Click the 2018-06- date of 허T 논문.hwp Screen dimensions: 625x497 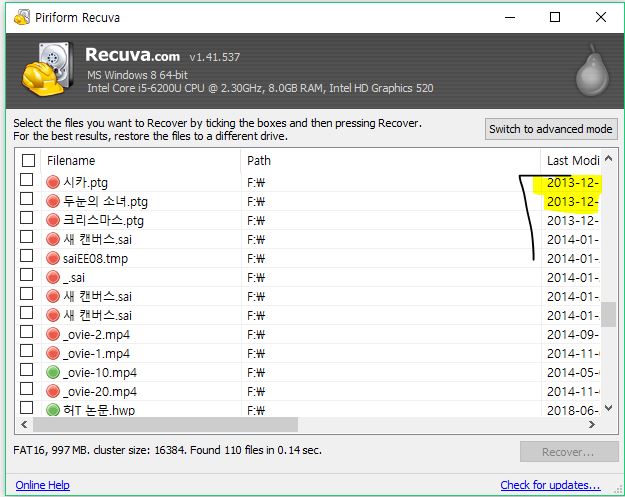(x=572, y=410)
